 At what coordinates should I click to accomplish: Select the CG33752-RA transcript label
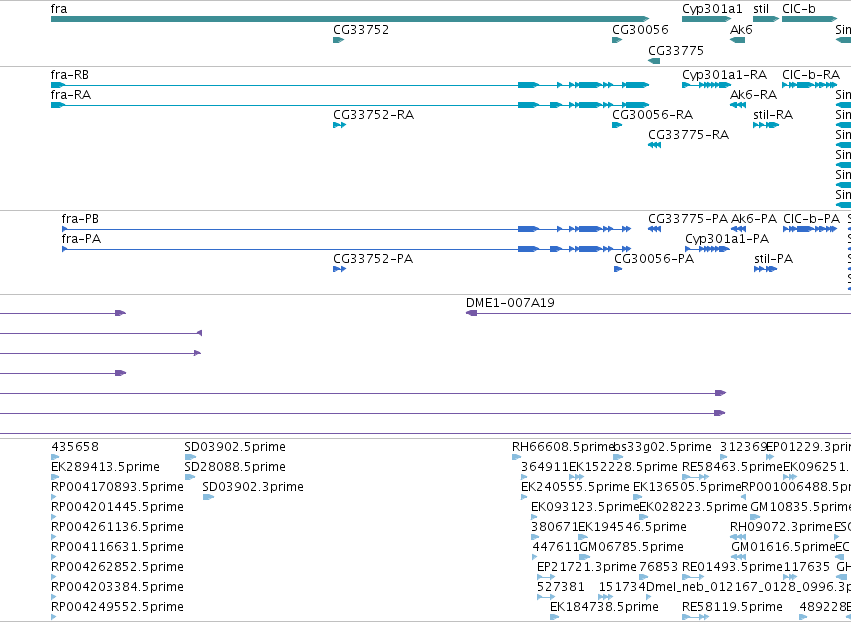point(373,115)
